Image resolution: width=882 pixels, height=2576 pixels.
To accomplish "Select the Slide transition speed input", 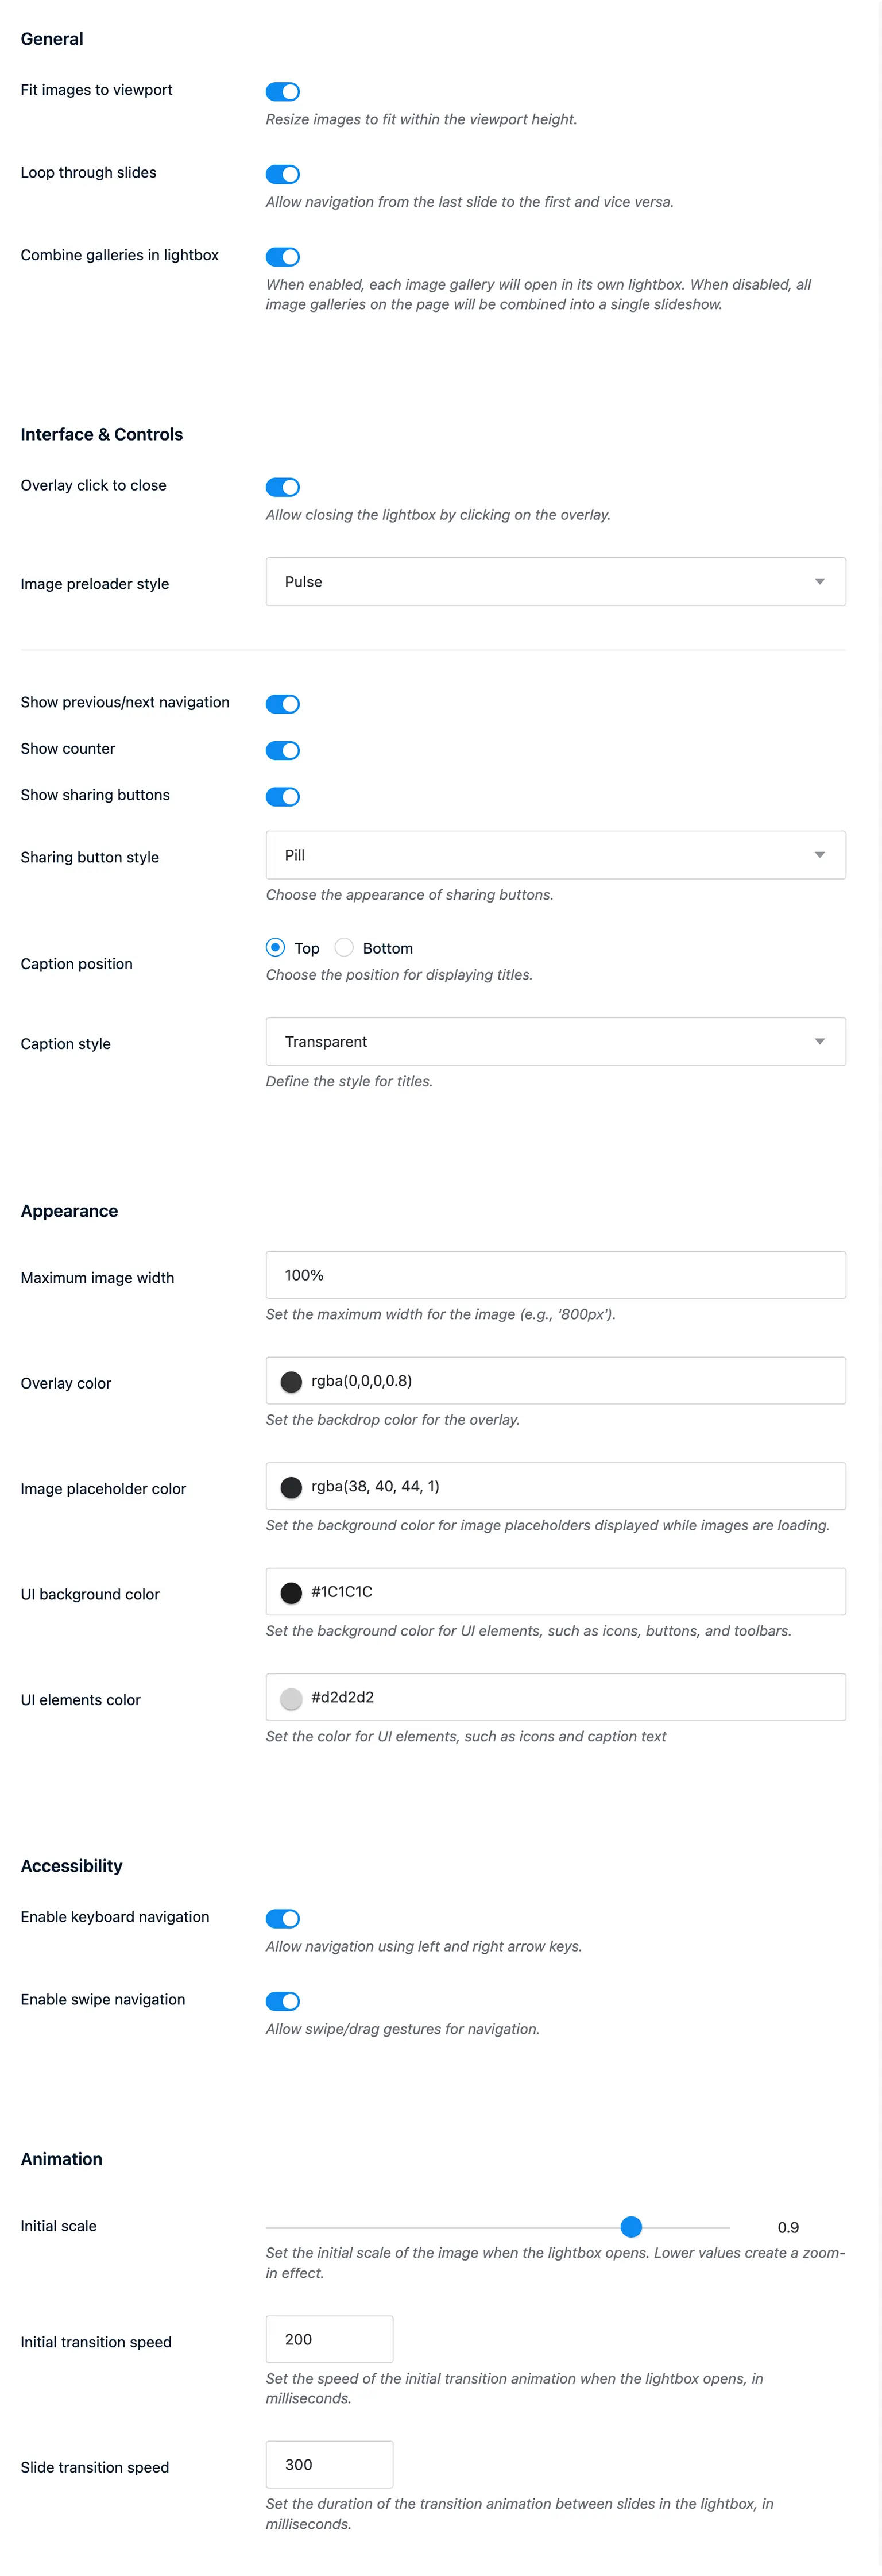I will (329, 2464).
